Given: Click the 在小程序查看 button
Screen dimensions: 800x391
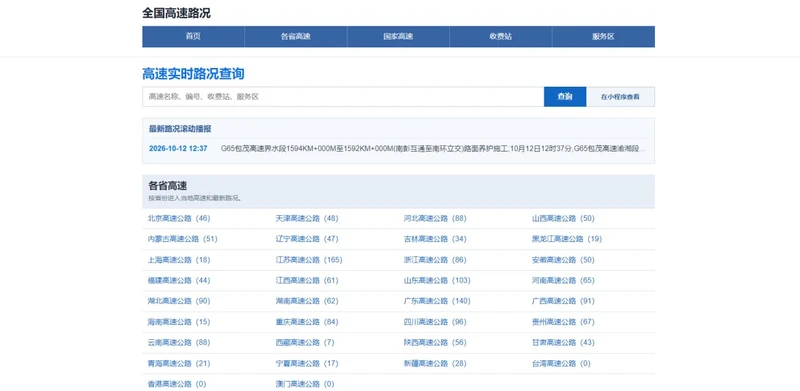Looking at the screenshot, I should (x=620, y=96).
